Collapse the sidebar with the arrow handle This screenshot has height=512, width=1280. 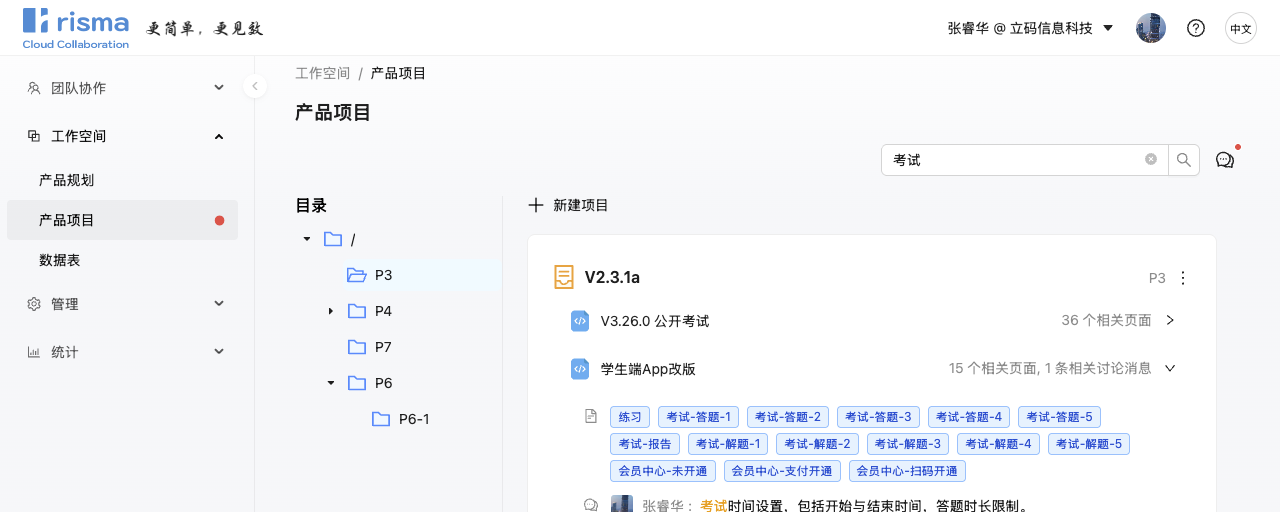click(x=255, y=86)
